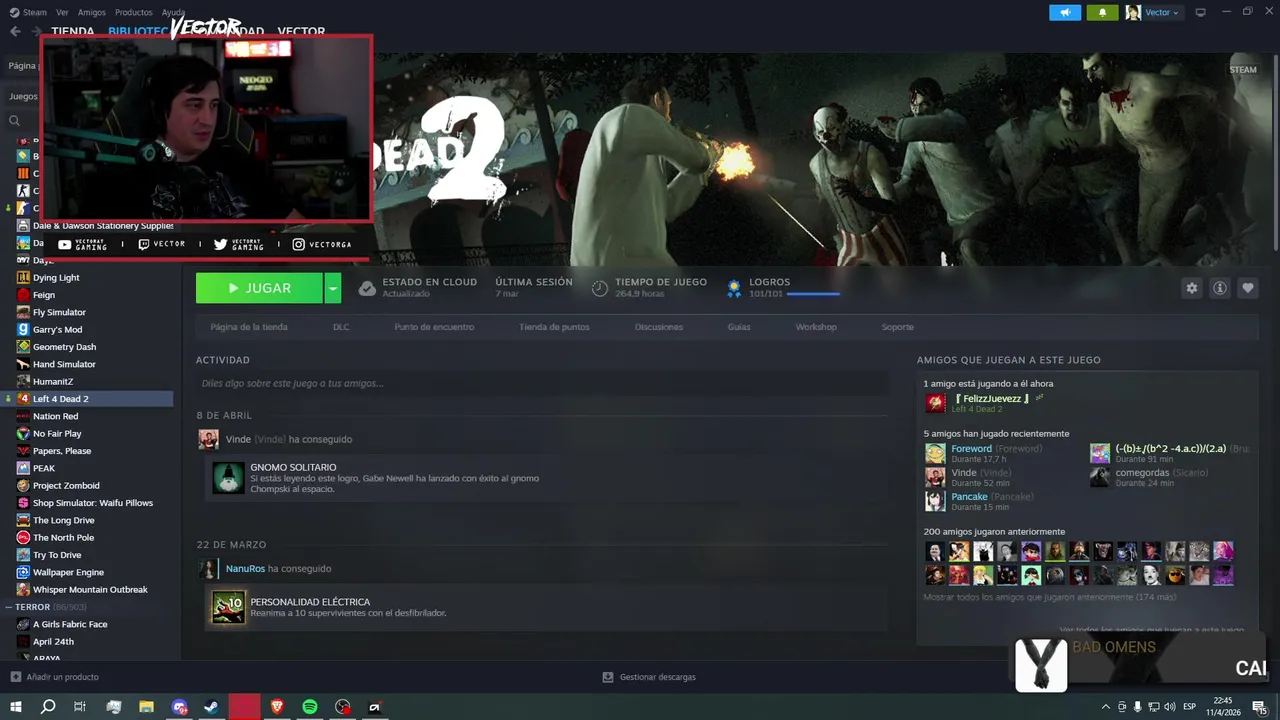Click the achievements progress bar
Image resolution: width=1280 pixels, height=720 pixels.
click(813, 294)
